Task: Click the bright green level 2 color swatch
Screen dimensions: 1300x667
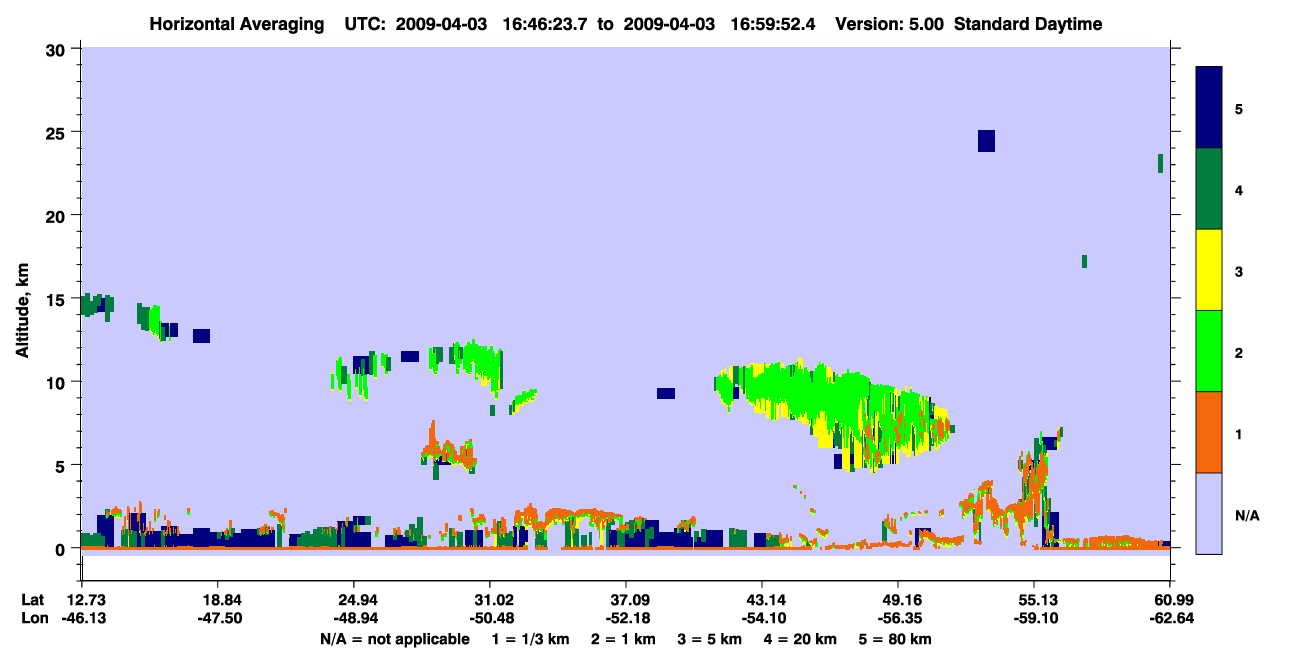Action: (x=1210, y=351)
